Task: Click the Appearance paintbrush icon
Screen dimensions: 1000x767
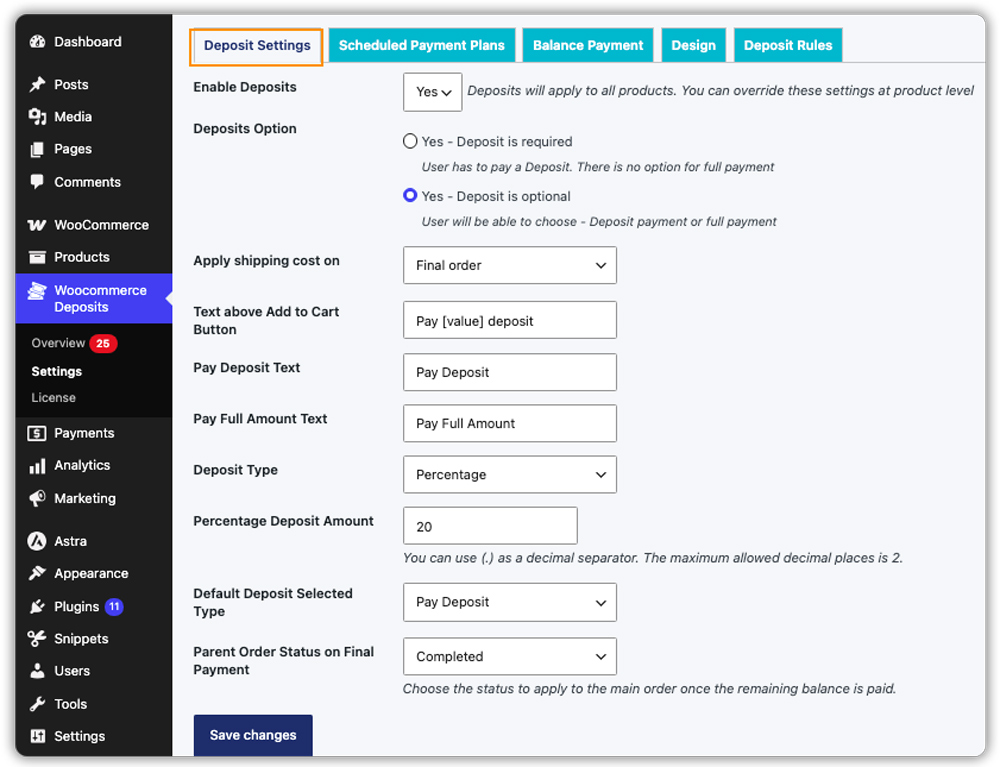Action: pyautogui.click(x=37, y=573)
